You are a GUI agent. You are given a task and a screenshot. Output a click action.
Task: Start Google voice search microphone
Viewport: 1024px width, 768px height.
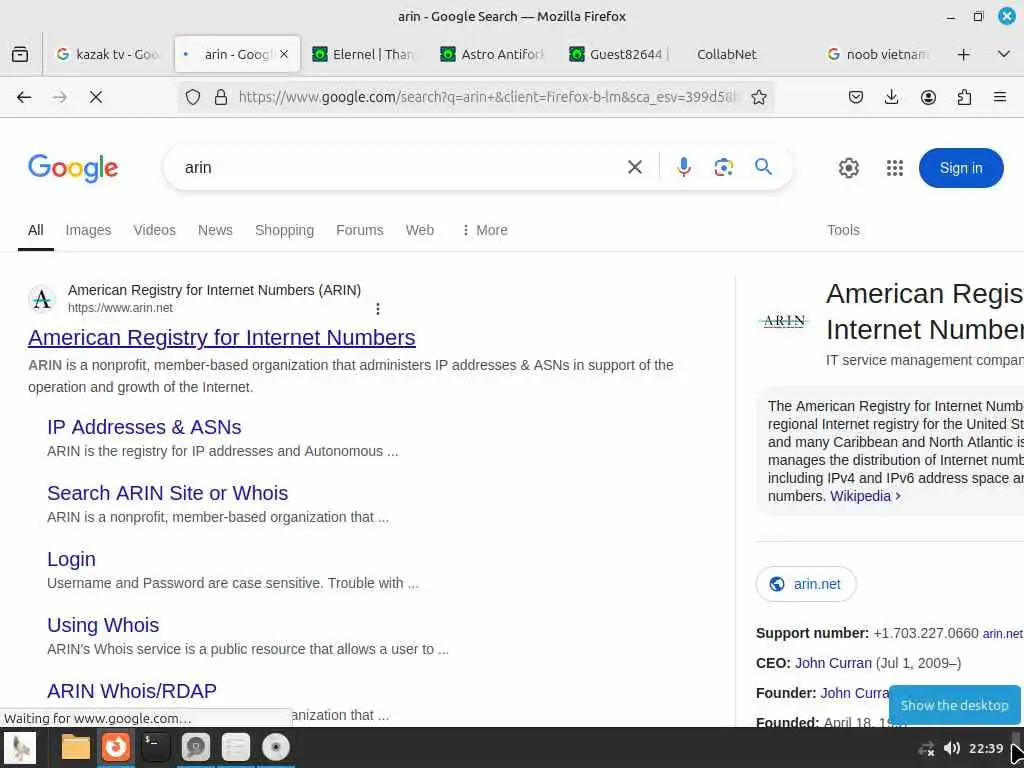coord(684,167)
